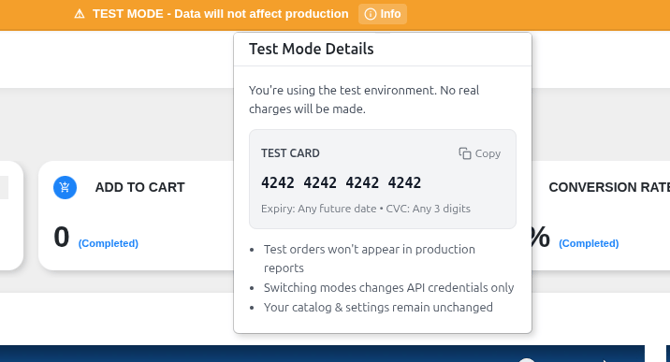
Task: Click the Info button in test mode banner
Action: click(x=382, y=14)
